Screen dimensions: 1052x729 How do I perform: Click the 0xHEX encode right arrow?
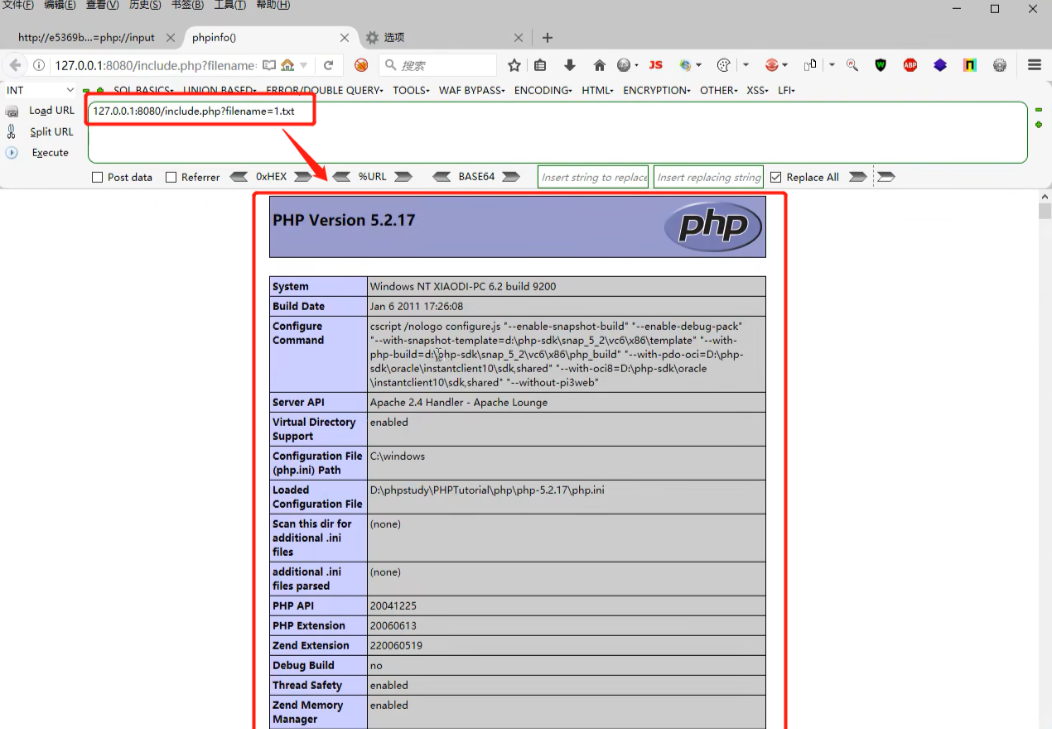tap(303, 176)
